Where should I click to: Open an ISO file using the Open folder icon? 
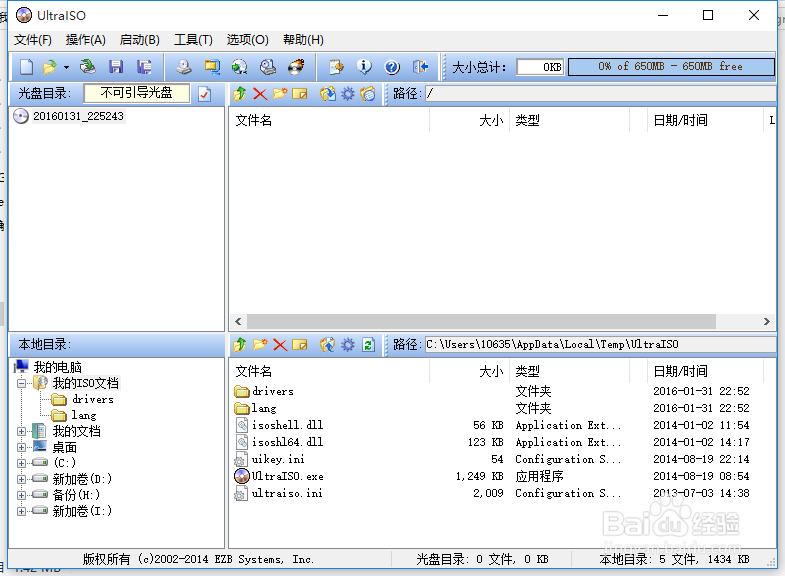[x=50, y=67]
